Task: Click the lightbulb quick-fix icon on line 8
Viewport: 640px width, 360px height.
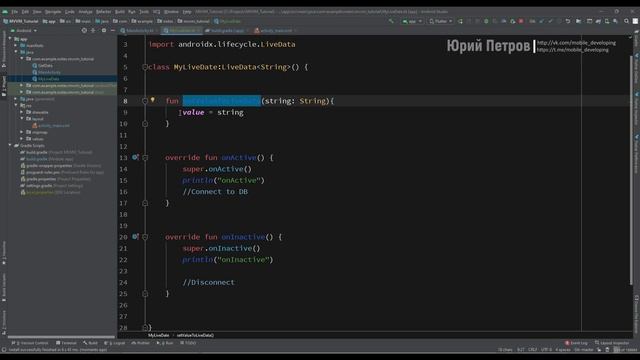Action: coord(153,100)
